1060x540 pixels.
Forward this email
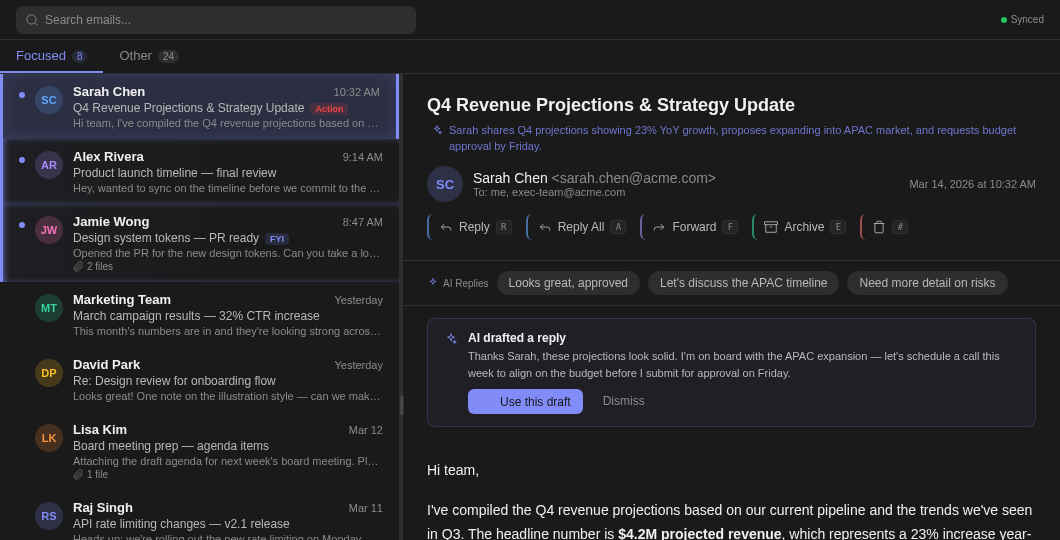(693, 227)
